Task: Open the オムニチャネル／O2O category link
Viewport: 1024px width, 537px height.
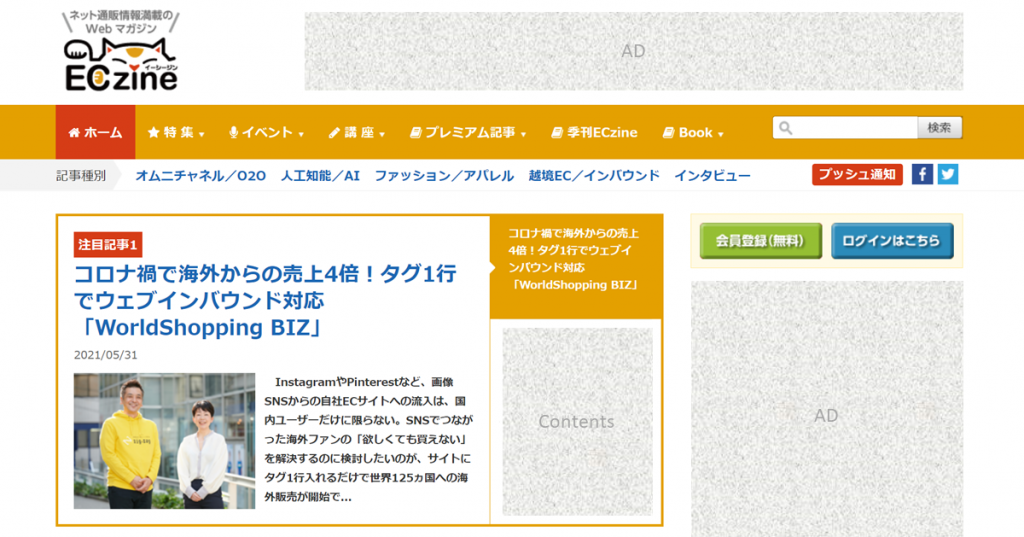Action: click(200, 176)
